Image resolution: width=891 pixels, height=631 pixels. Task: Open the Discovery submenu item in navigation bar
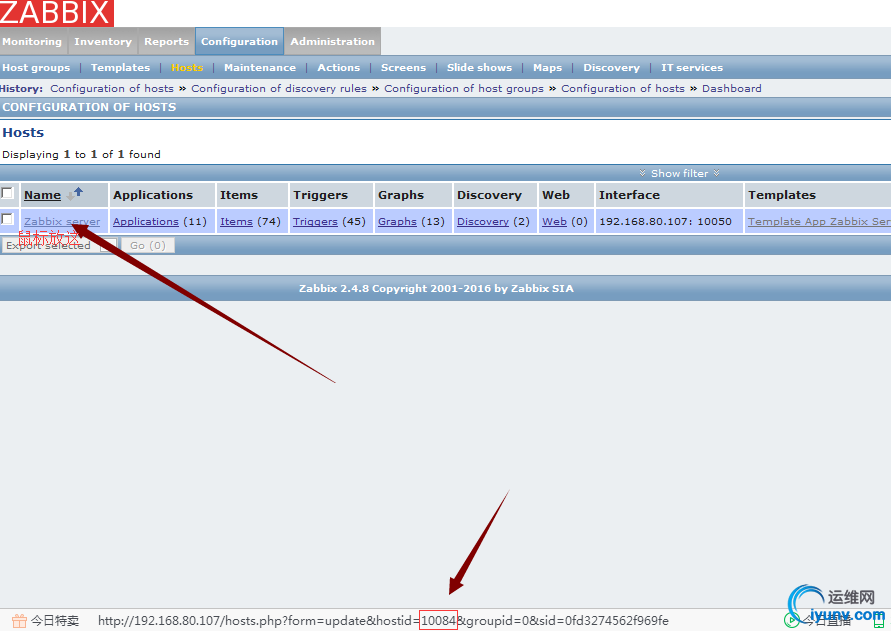click(x=611, y=68)
